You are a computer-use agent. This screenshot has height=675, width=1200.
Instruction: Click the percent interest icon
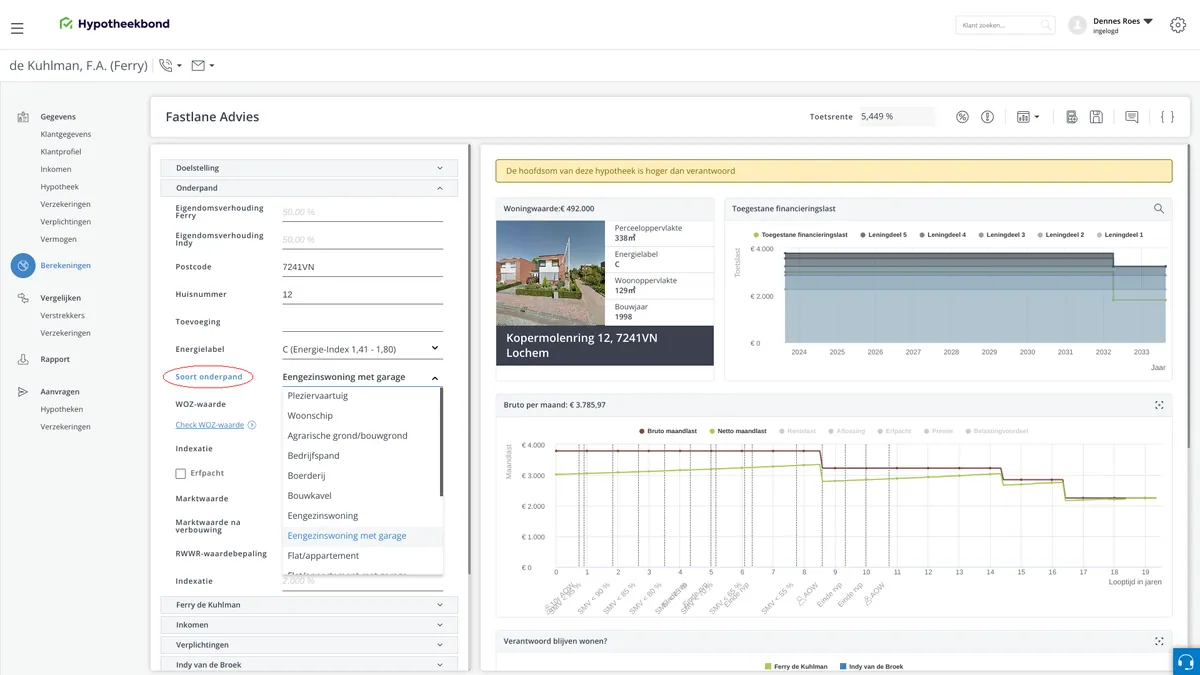962,117
